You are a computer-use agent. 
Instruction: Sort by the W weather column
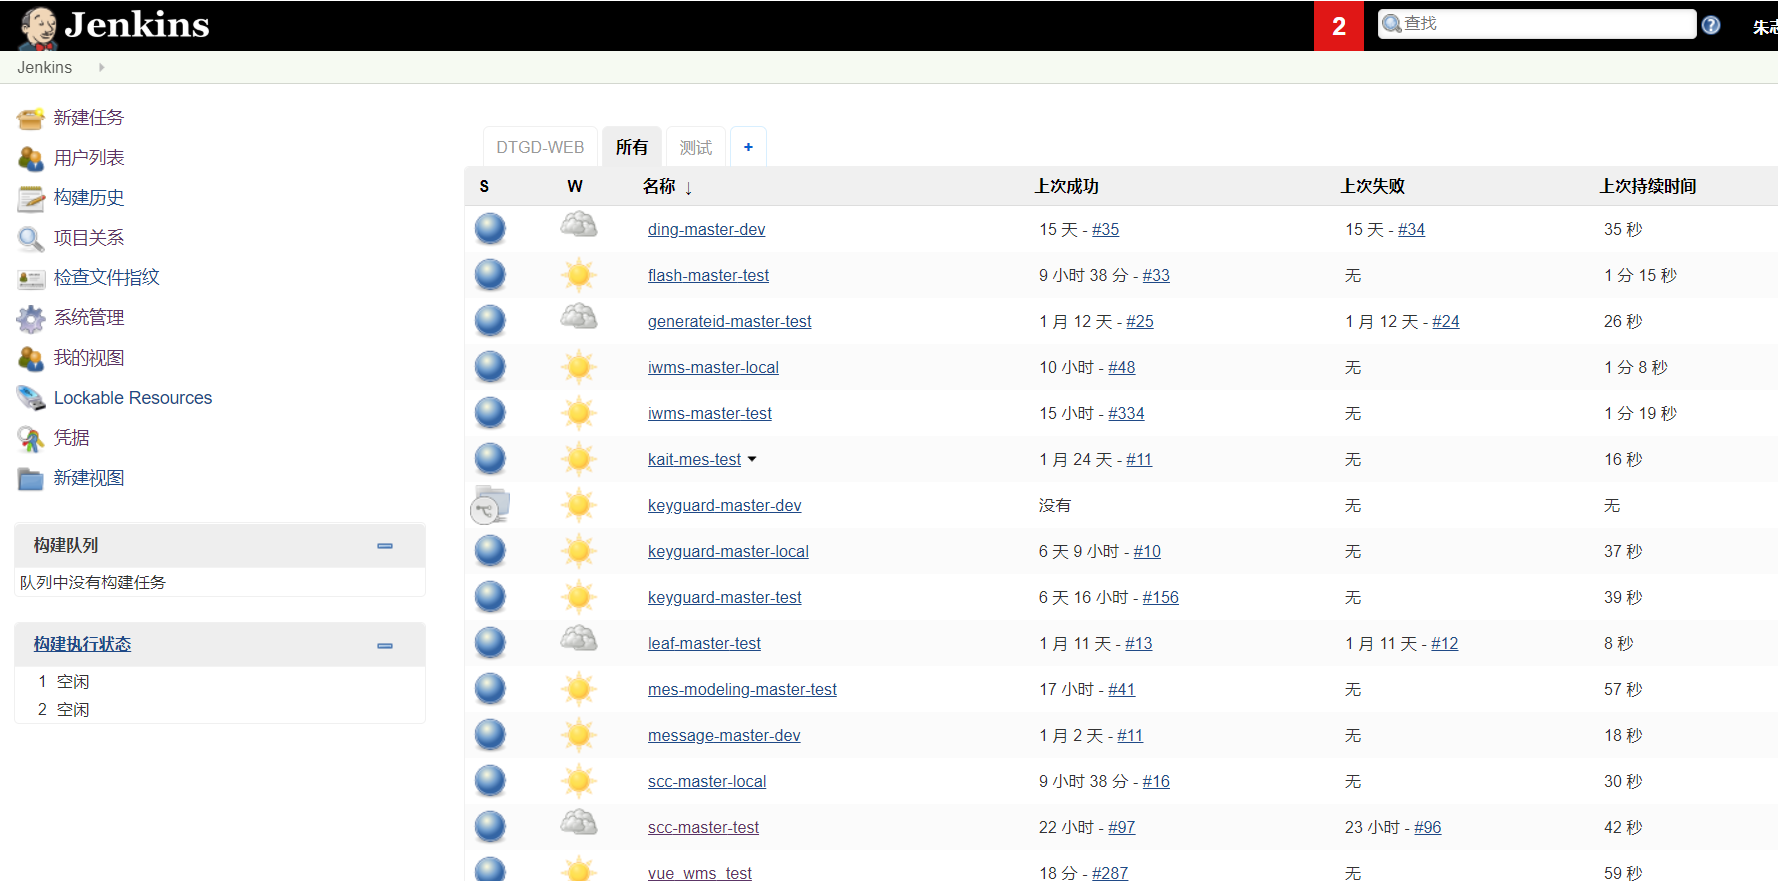575,186
